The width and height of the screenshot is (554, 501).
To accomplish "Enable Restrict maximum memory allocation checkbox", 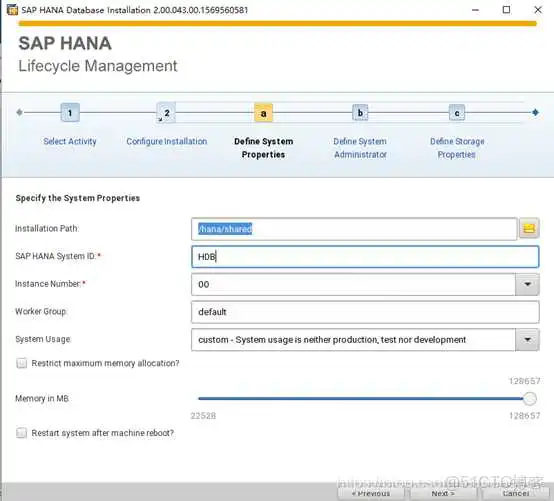I will (22, 363).
